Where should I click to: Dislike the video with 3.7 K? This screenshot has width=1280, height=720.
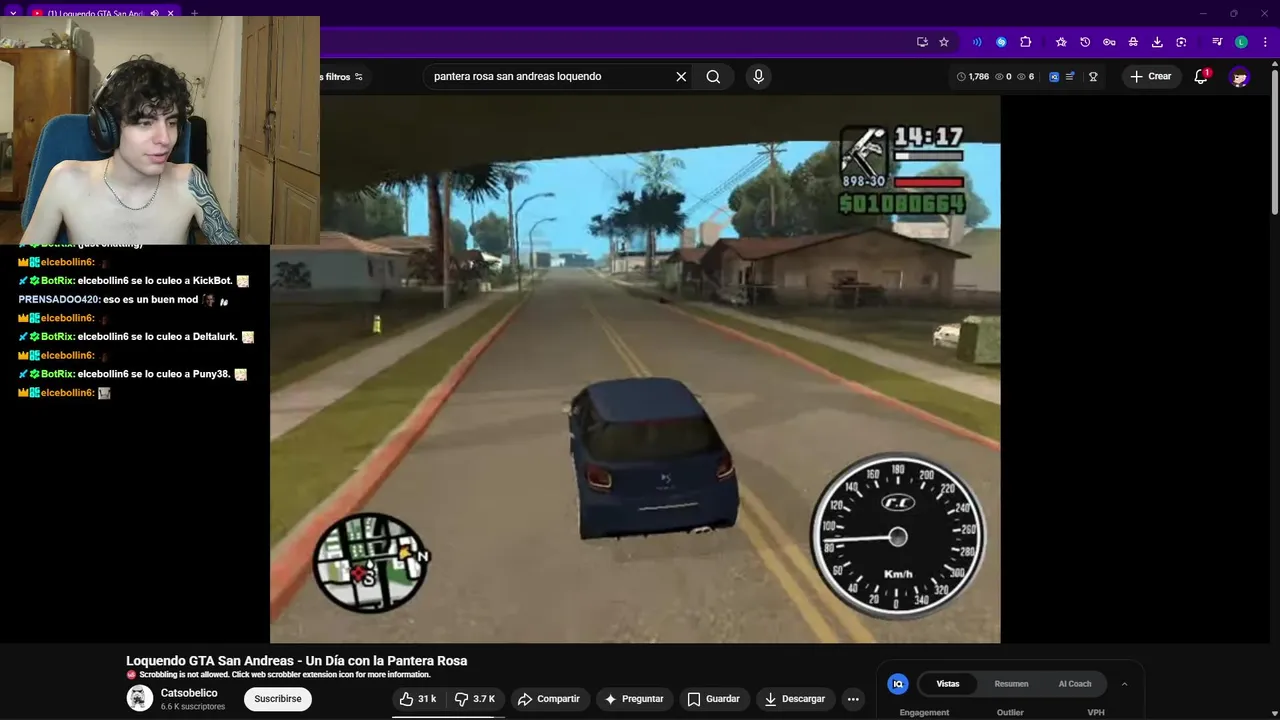(475, 699)
